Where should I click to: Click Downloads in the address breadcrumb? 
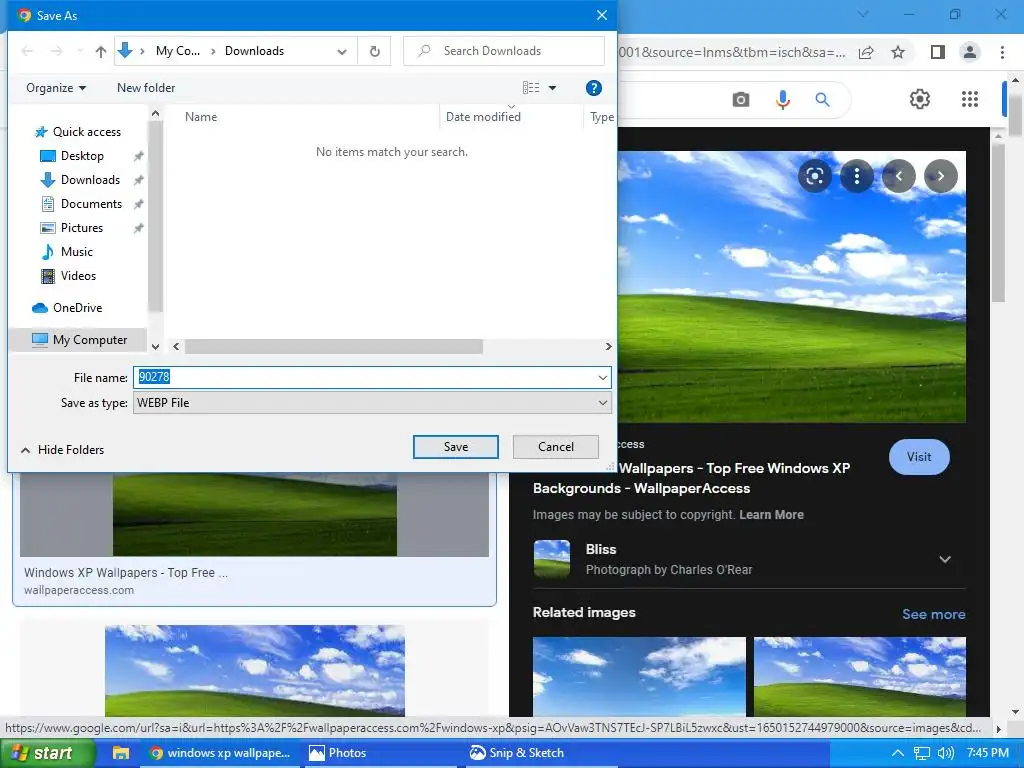pyautogui.click(x=254, y=51)
